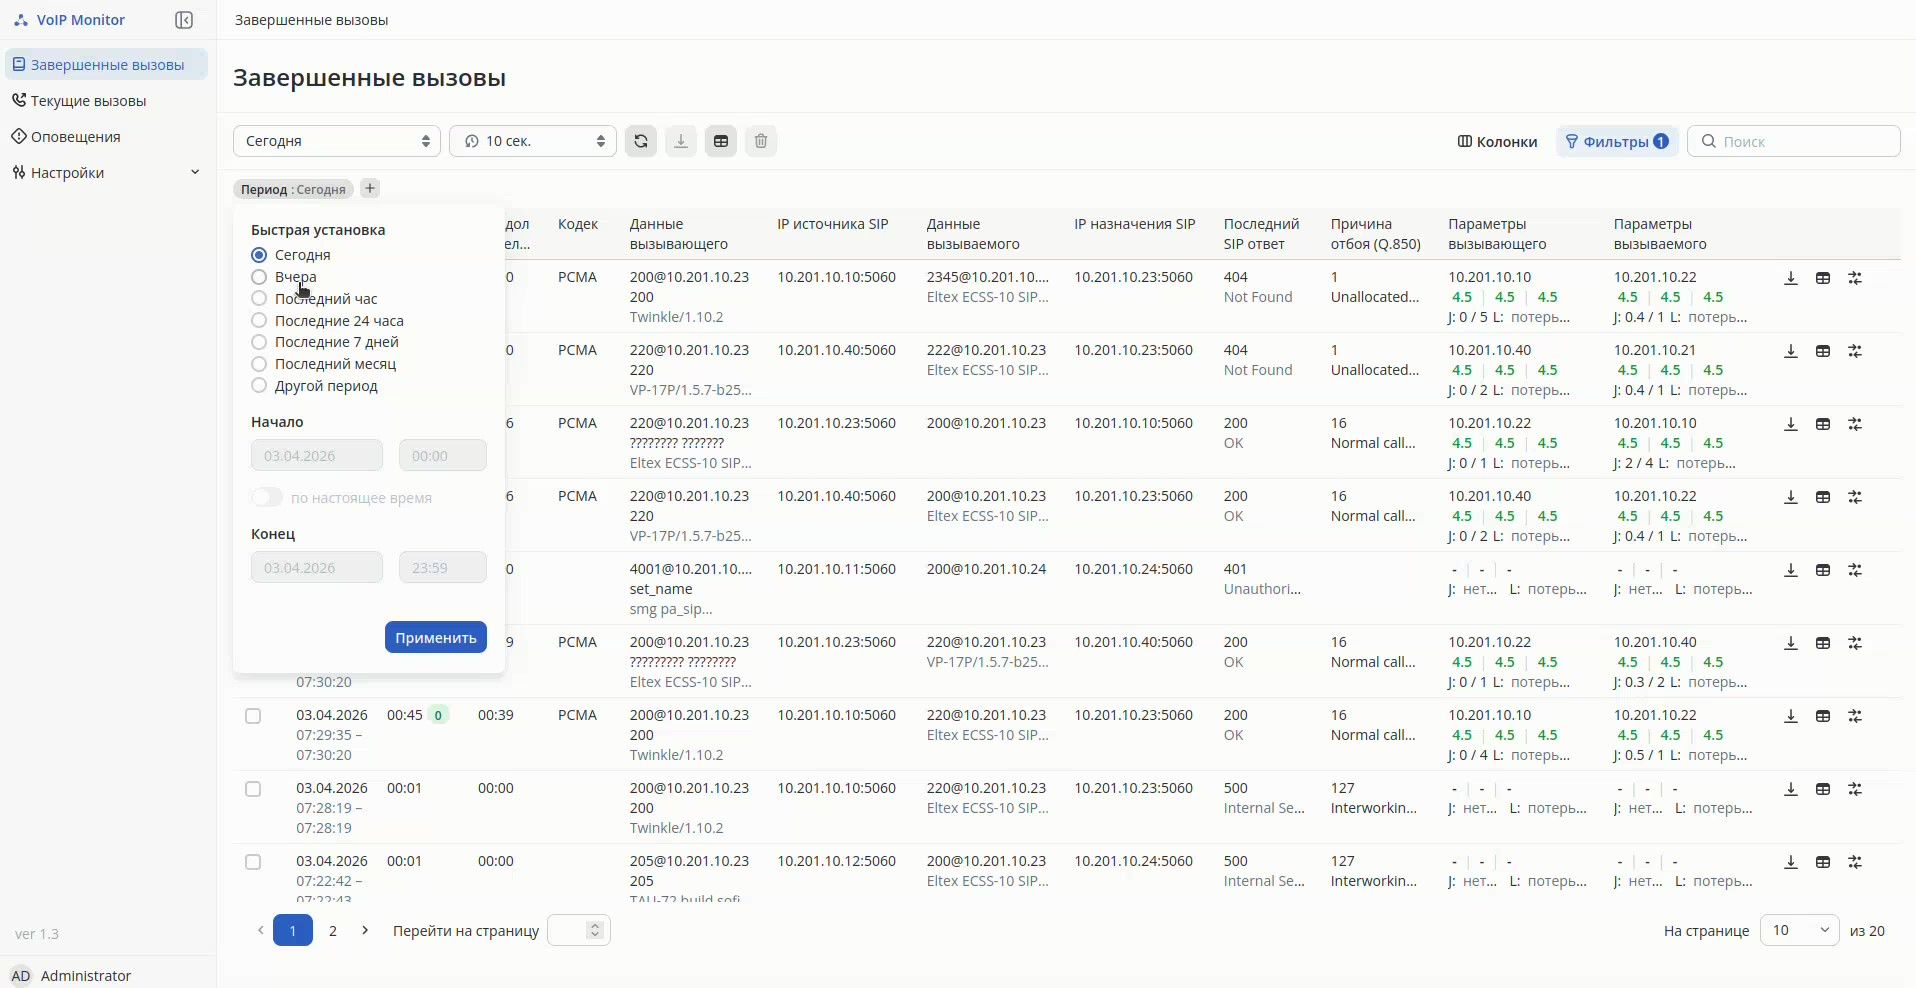Viewport: 1916px width, 988px height.
Task: Open the "Колонки" columns button
Action: 1497,141
